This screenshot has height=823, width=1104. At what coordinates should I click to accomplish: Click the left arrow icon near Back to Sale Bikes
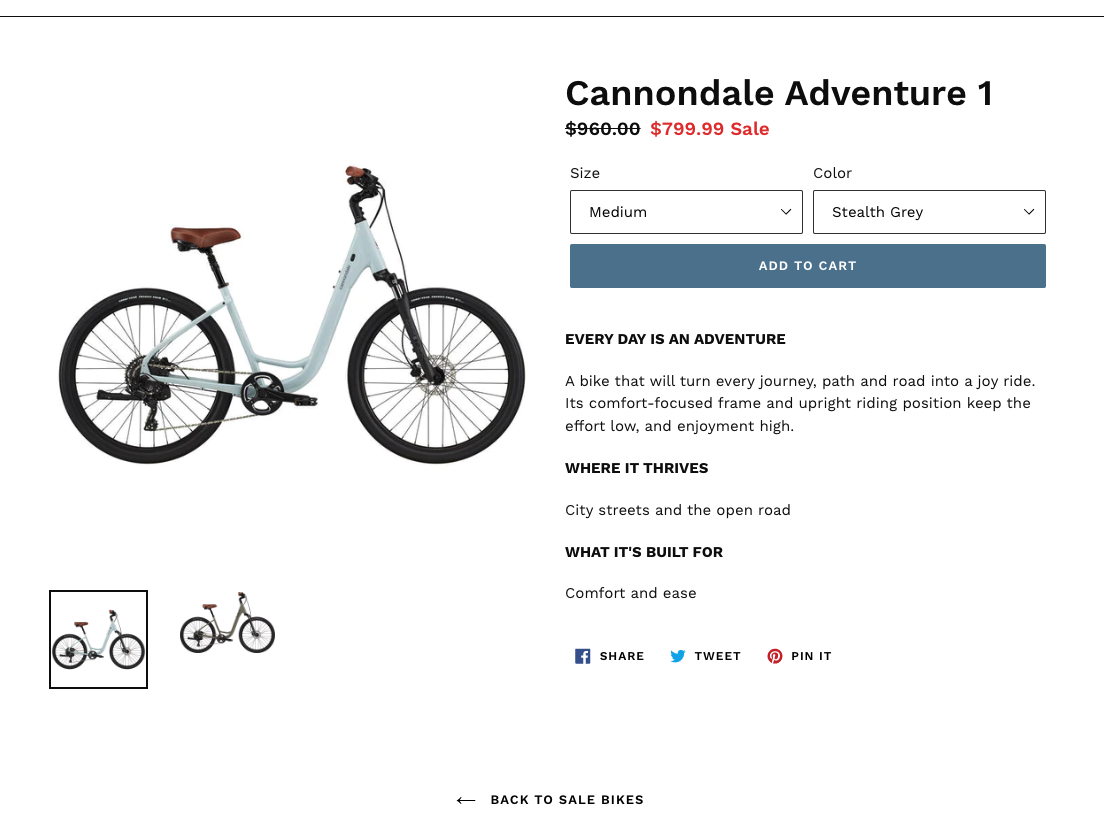pyautogui.click(x=466, y=800)
